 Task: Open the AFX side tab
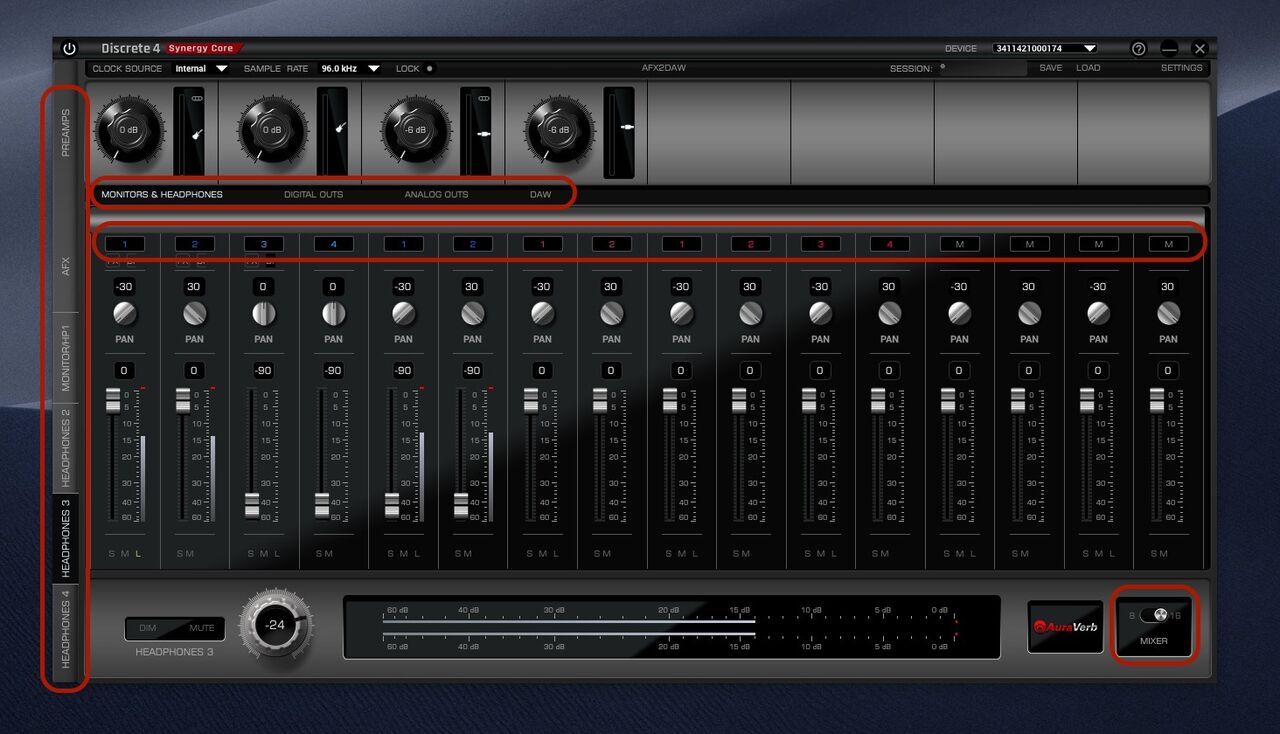67,267
